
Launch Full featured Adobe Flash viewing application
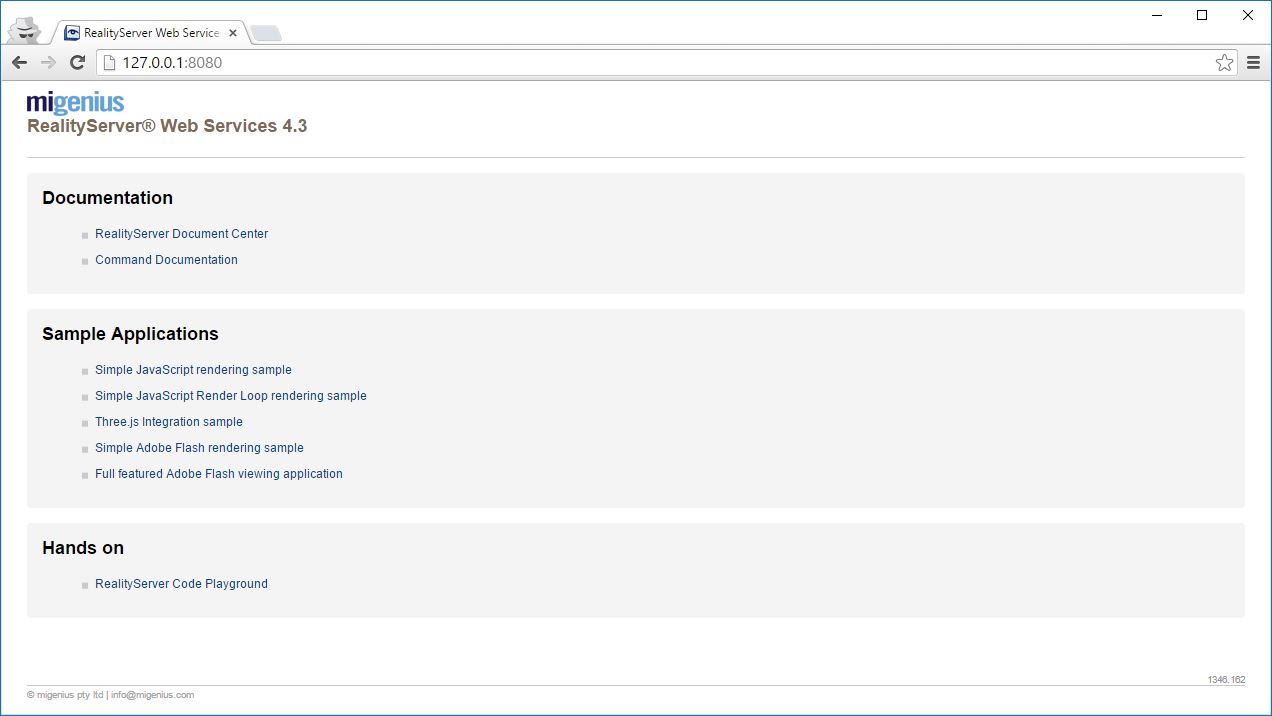(219, 474)
